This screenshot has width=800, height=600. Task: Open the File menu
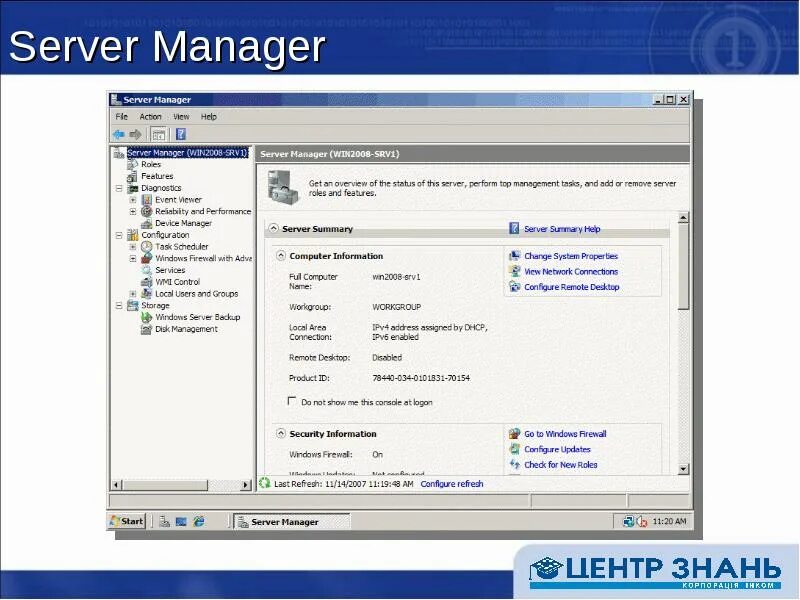pyautogui.click(x=121, y=117)
